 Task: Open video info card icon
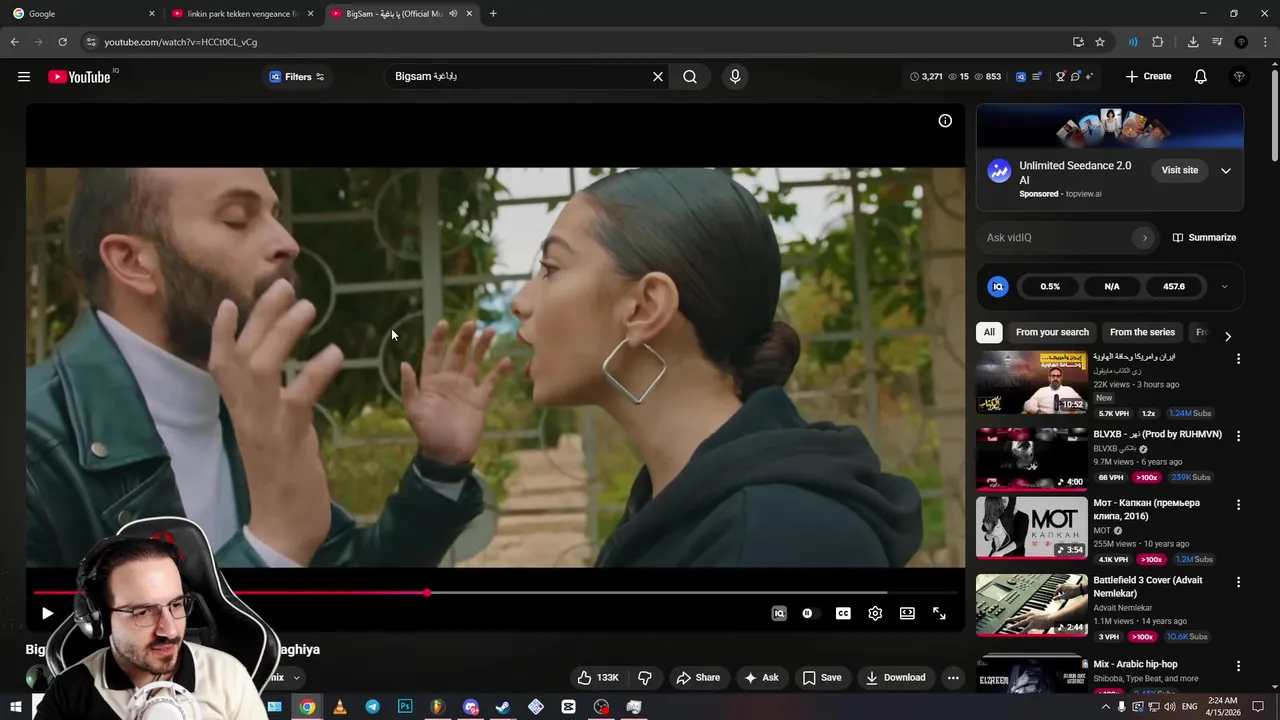tap(945, 121)
